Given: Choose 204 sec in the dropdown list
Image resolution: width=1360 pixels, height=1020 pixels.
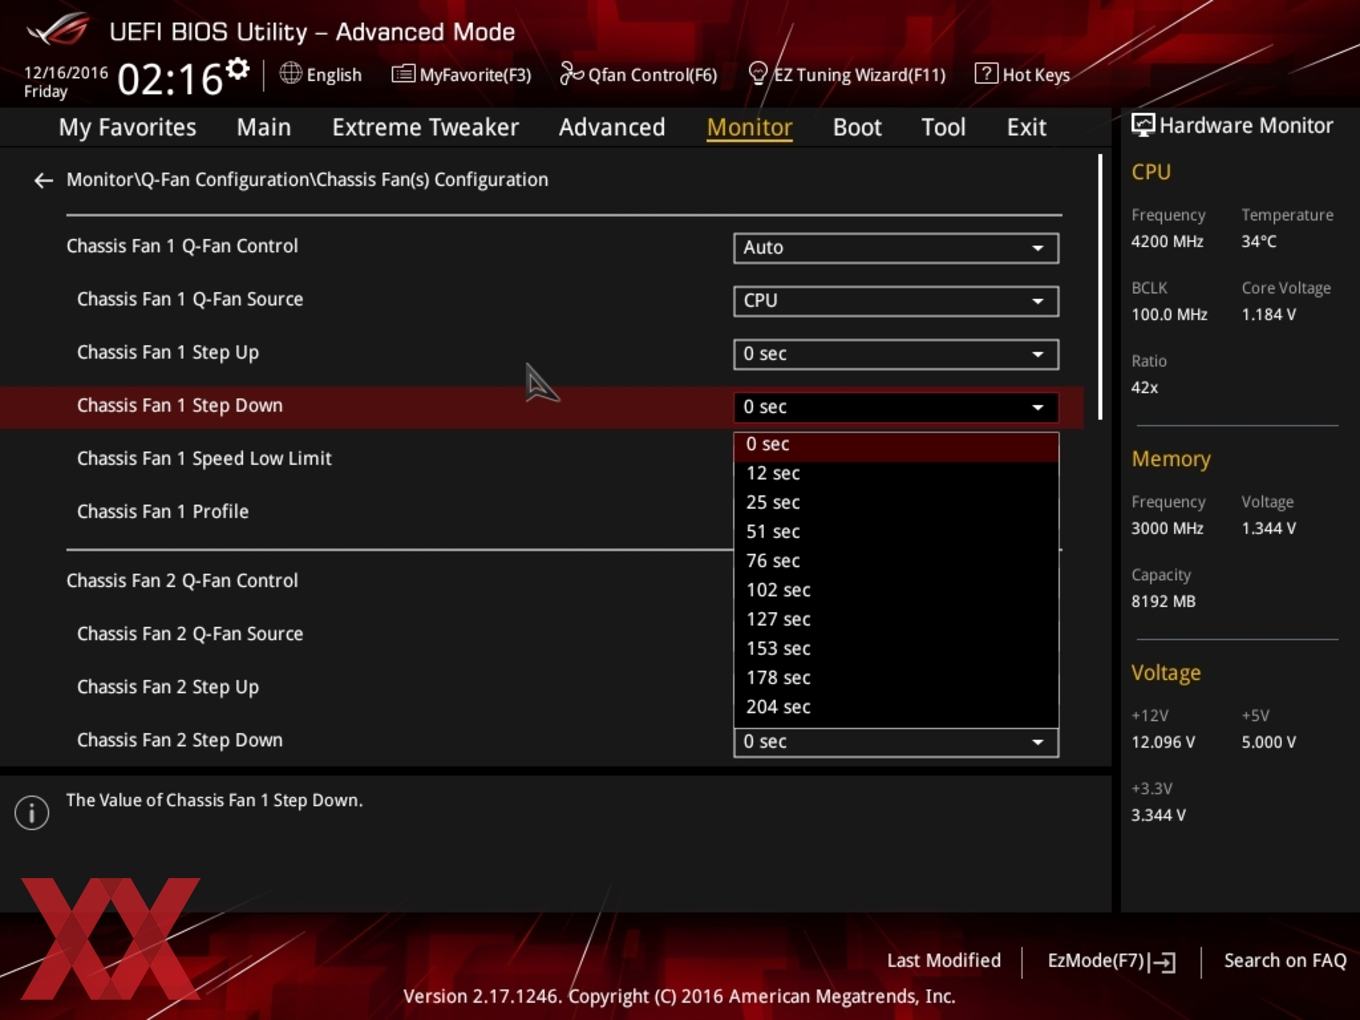Looking at the screenshot, I should [x=896, y=707].
